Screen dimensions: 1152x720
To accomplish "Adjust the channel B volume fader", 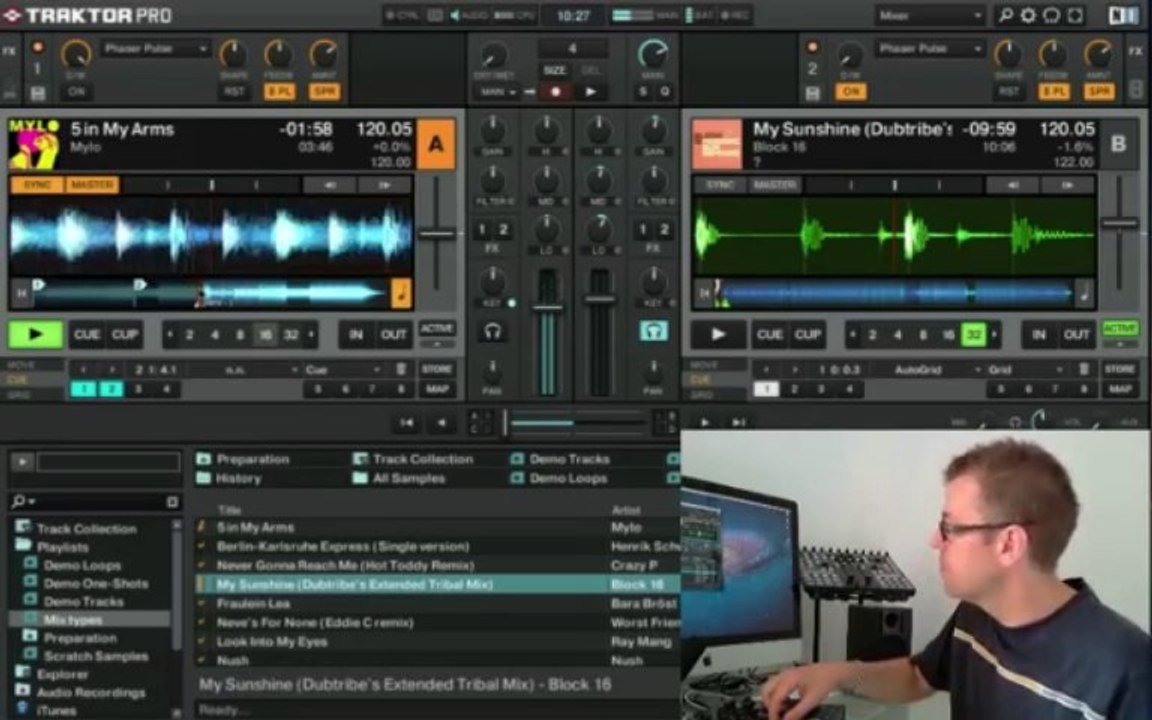I will (600, 299).
